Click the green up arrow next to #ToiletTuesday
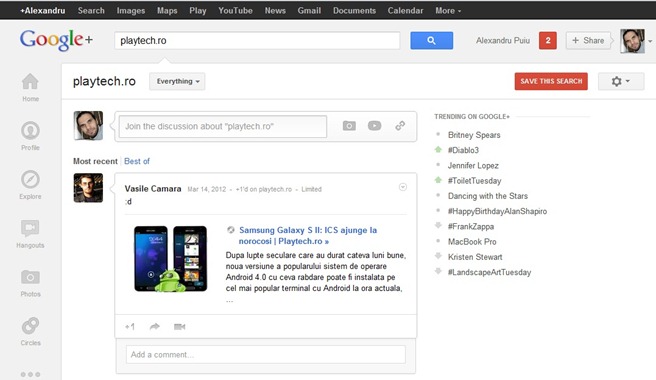The width and height of the screenshot is (656, 380). 438,180
